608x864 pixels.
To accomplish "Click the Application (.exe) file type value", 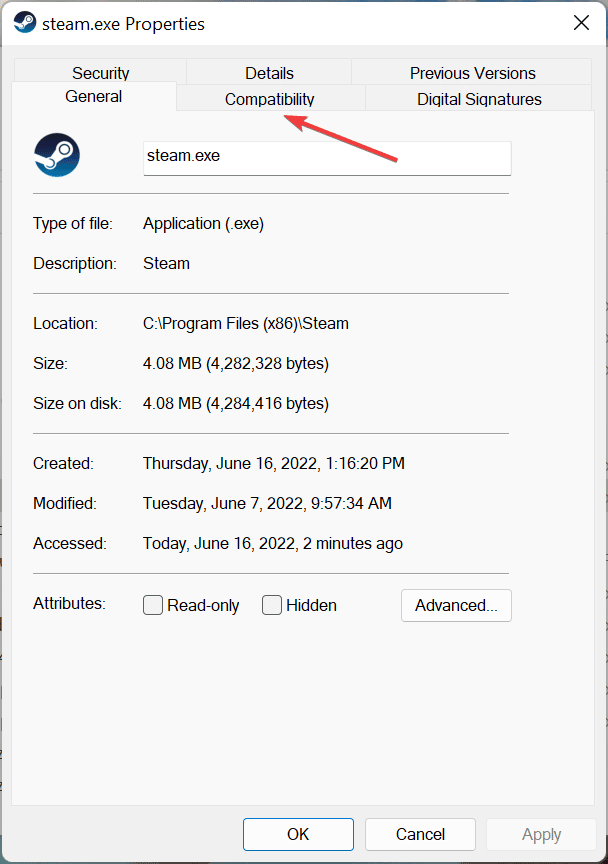I will pyautogui.click(x=203, y=224).
